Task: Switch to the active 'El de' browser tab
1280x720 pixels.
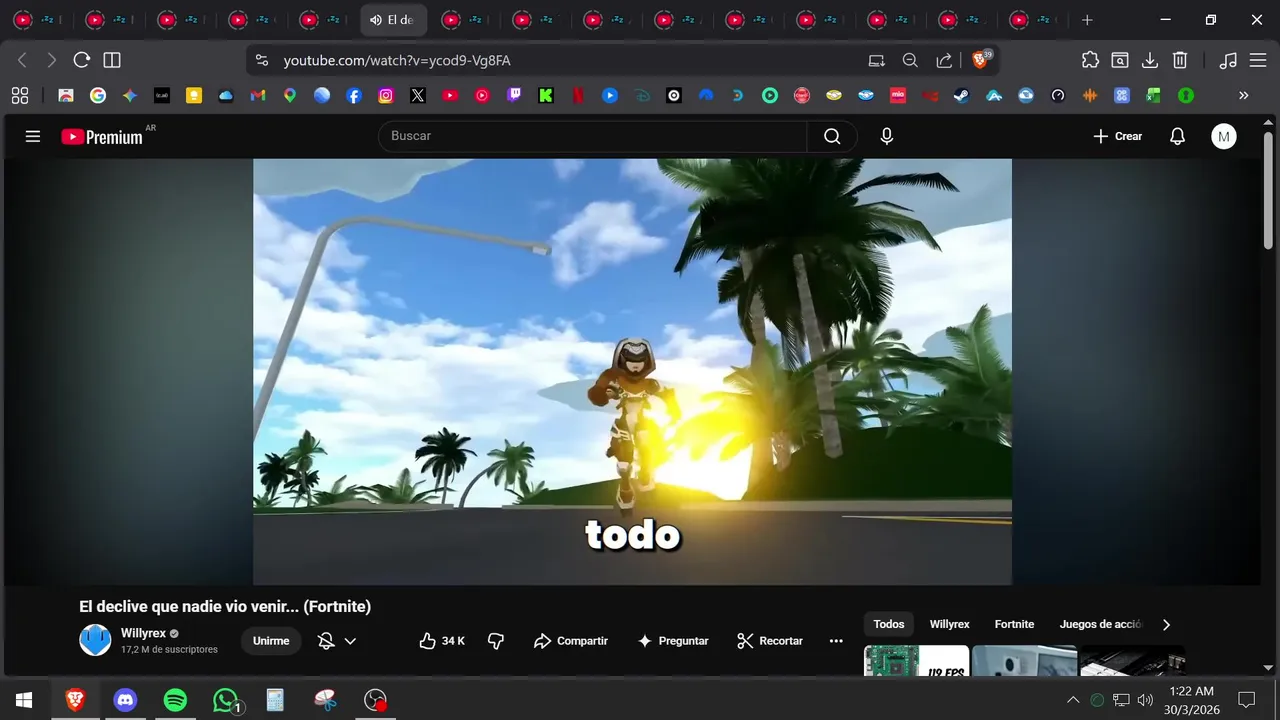Action: coord(393,20)
